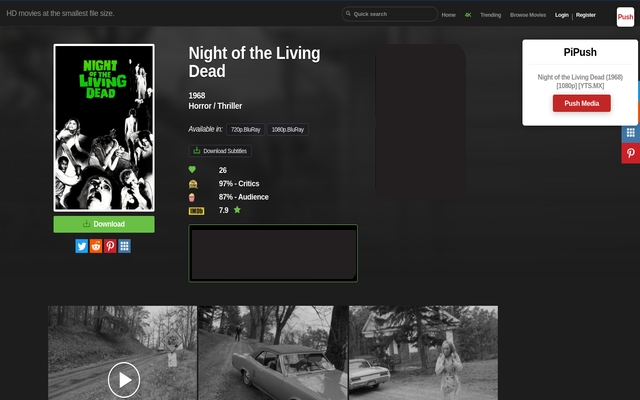Screen dimensions: 640x400
Task: Select the 720p.BluRay quality option
Action: point(245,129)
